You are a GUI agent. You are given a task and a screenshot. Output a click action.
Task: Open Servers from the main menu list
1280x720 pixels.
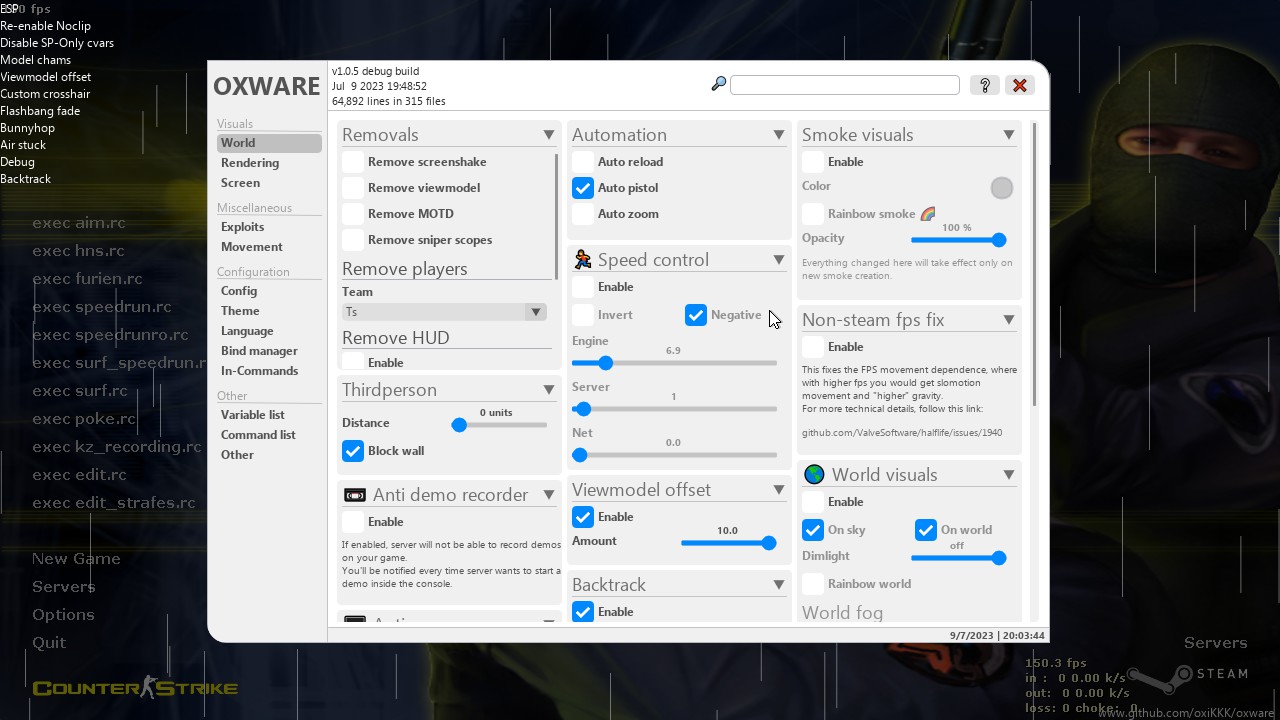pyautogui.click(x=63, y=587)
